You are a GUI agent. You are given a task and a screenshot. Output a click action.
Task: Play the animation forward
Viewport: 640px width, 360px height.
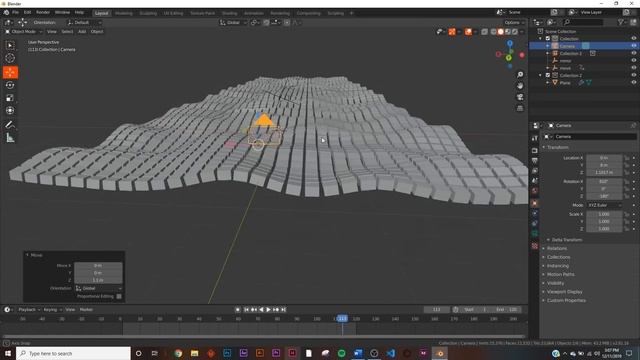(268, 310)
